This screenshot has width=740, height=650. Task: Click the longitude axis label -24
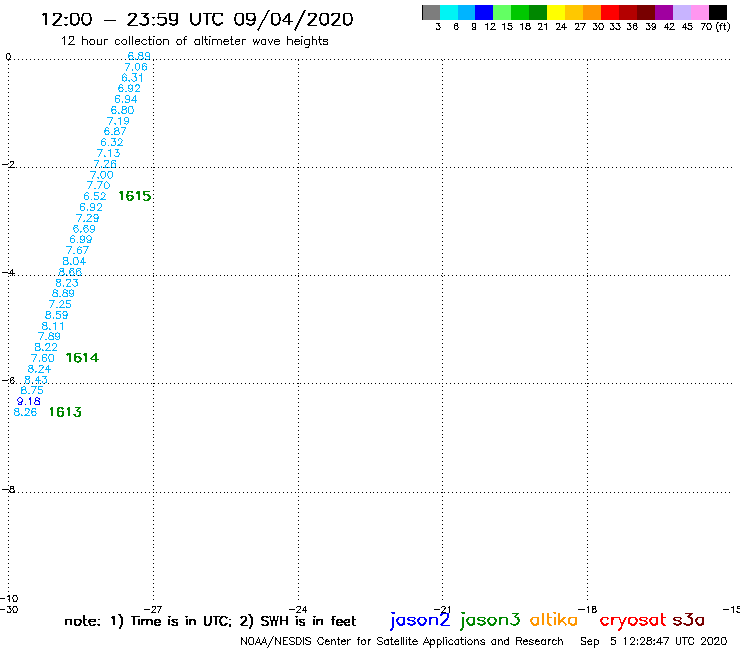pyautogui.click(x=298, y=609)
